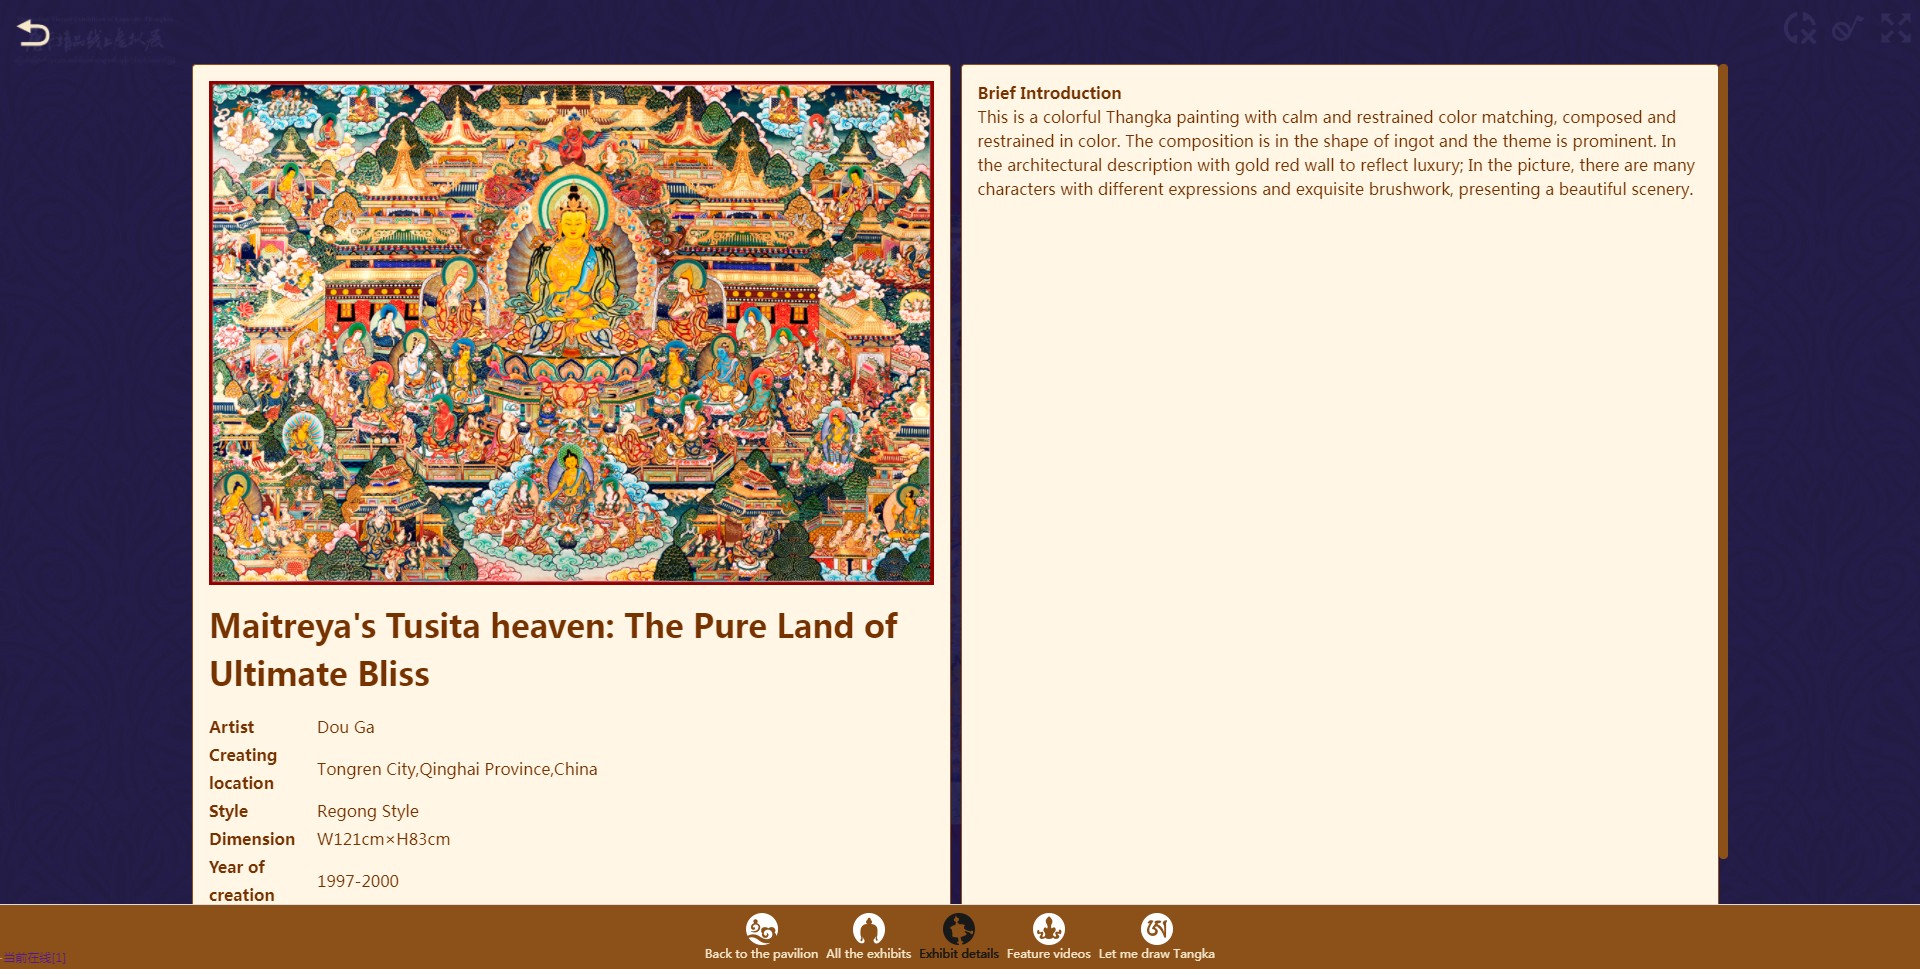The height and width of the screenshot is (969, 1920).
Task: Click the Brief Introduction heading
Action: tap(1049, 93)
